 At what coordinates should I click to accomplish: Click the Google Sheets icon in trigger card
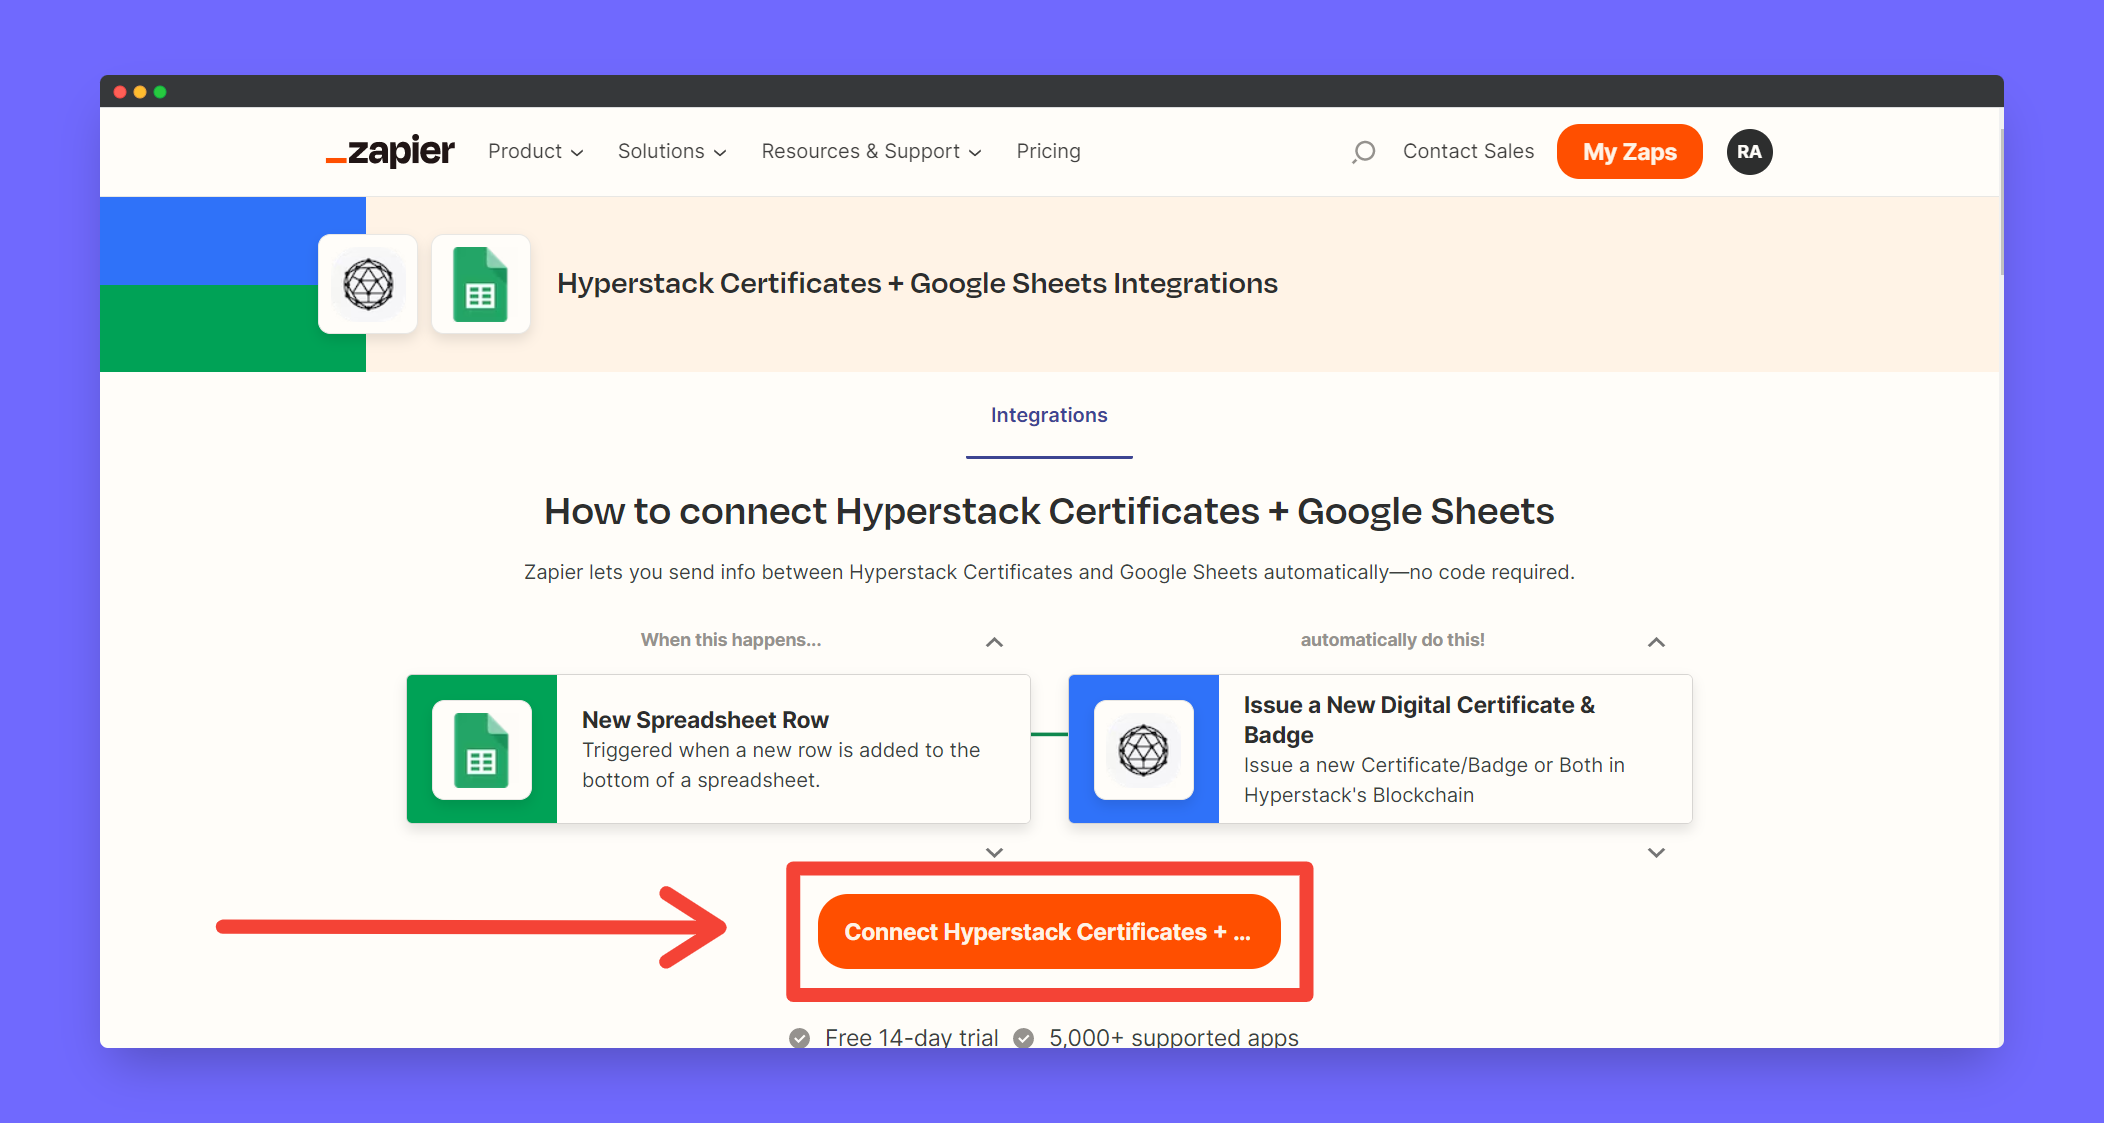(x=481, y=750)
